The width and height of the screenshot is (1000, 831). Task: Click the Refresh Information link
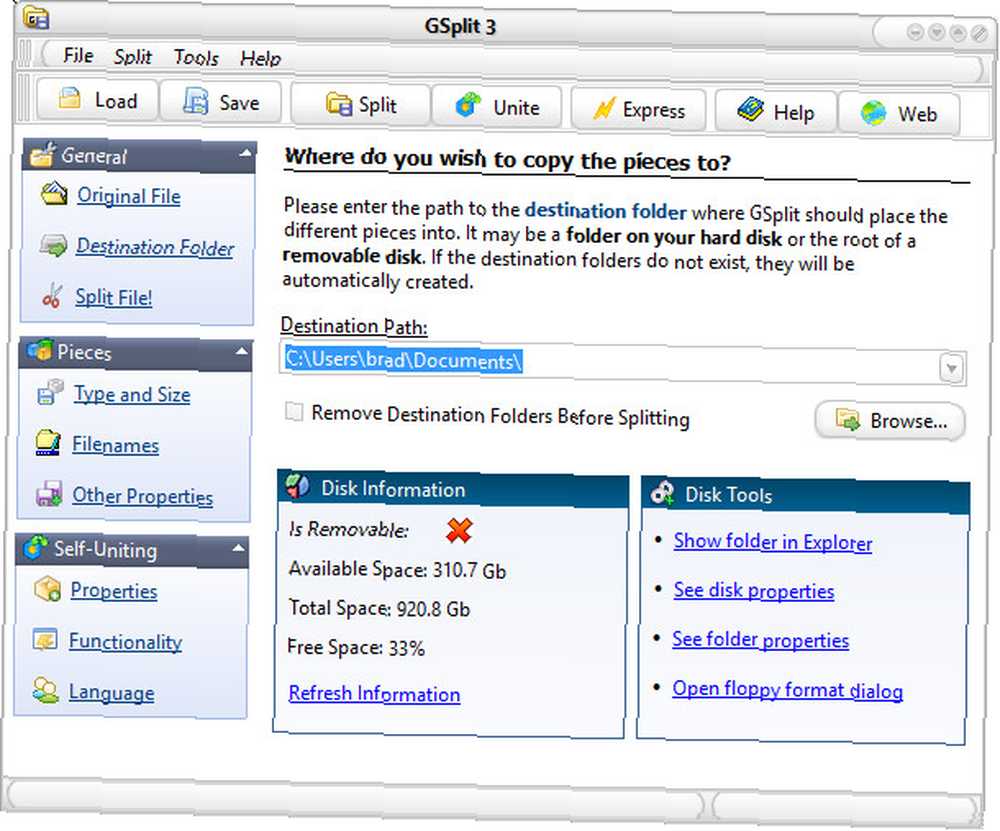click(374, 693)
